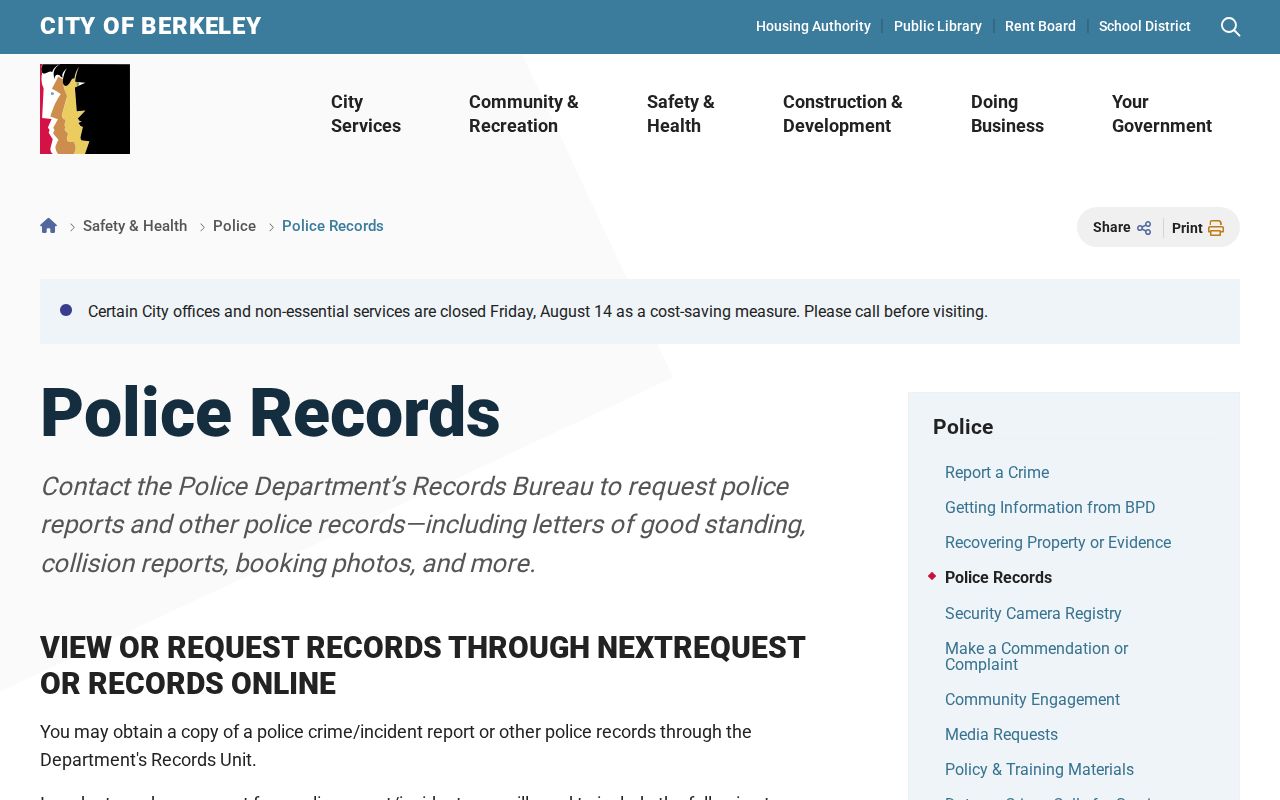Visit the Rent Board link

click(x=1040, y=26)
